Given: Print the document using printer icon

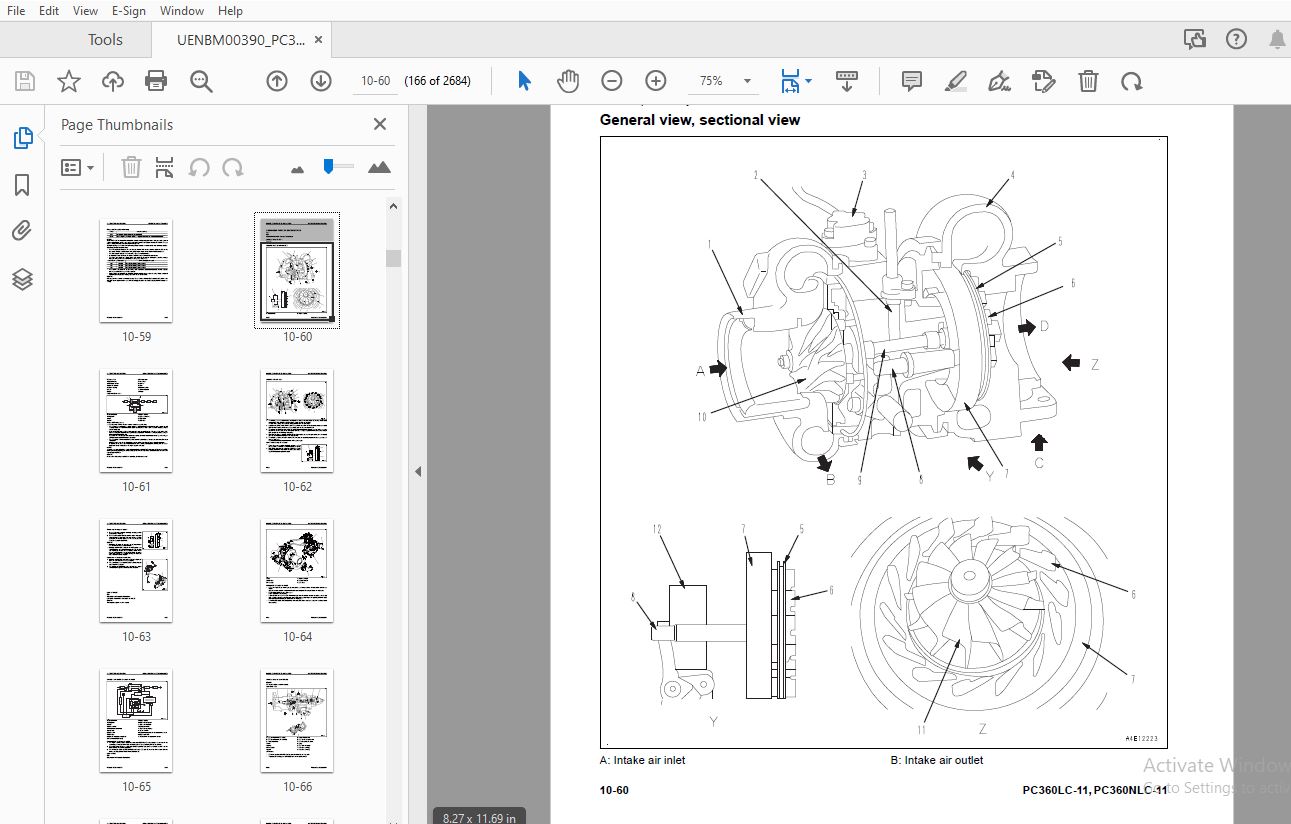Looking at the screenshot, I should coord(156,81).
